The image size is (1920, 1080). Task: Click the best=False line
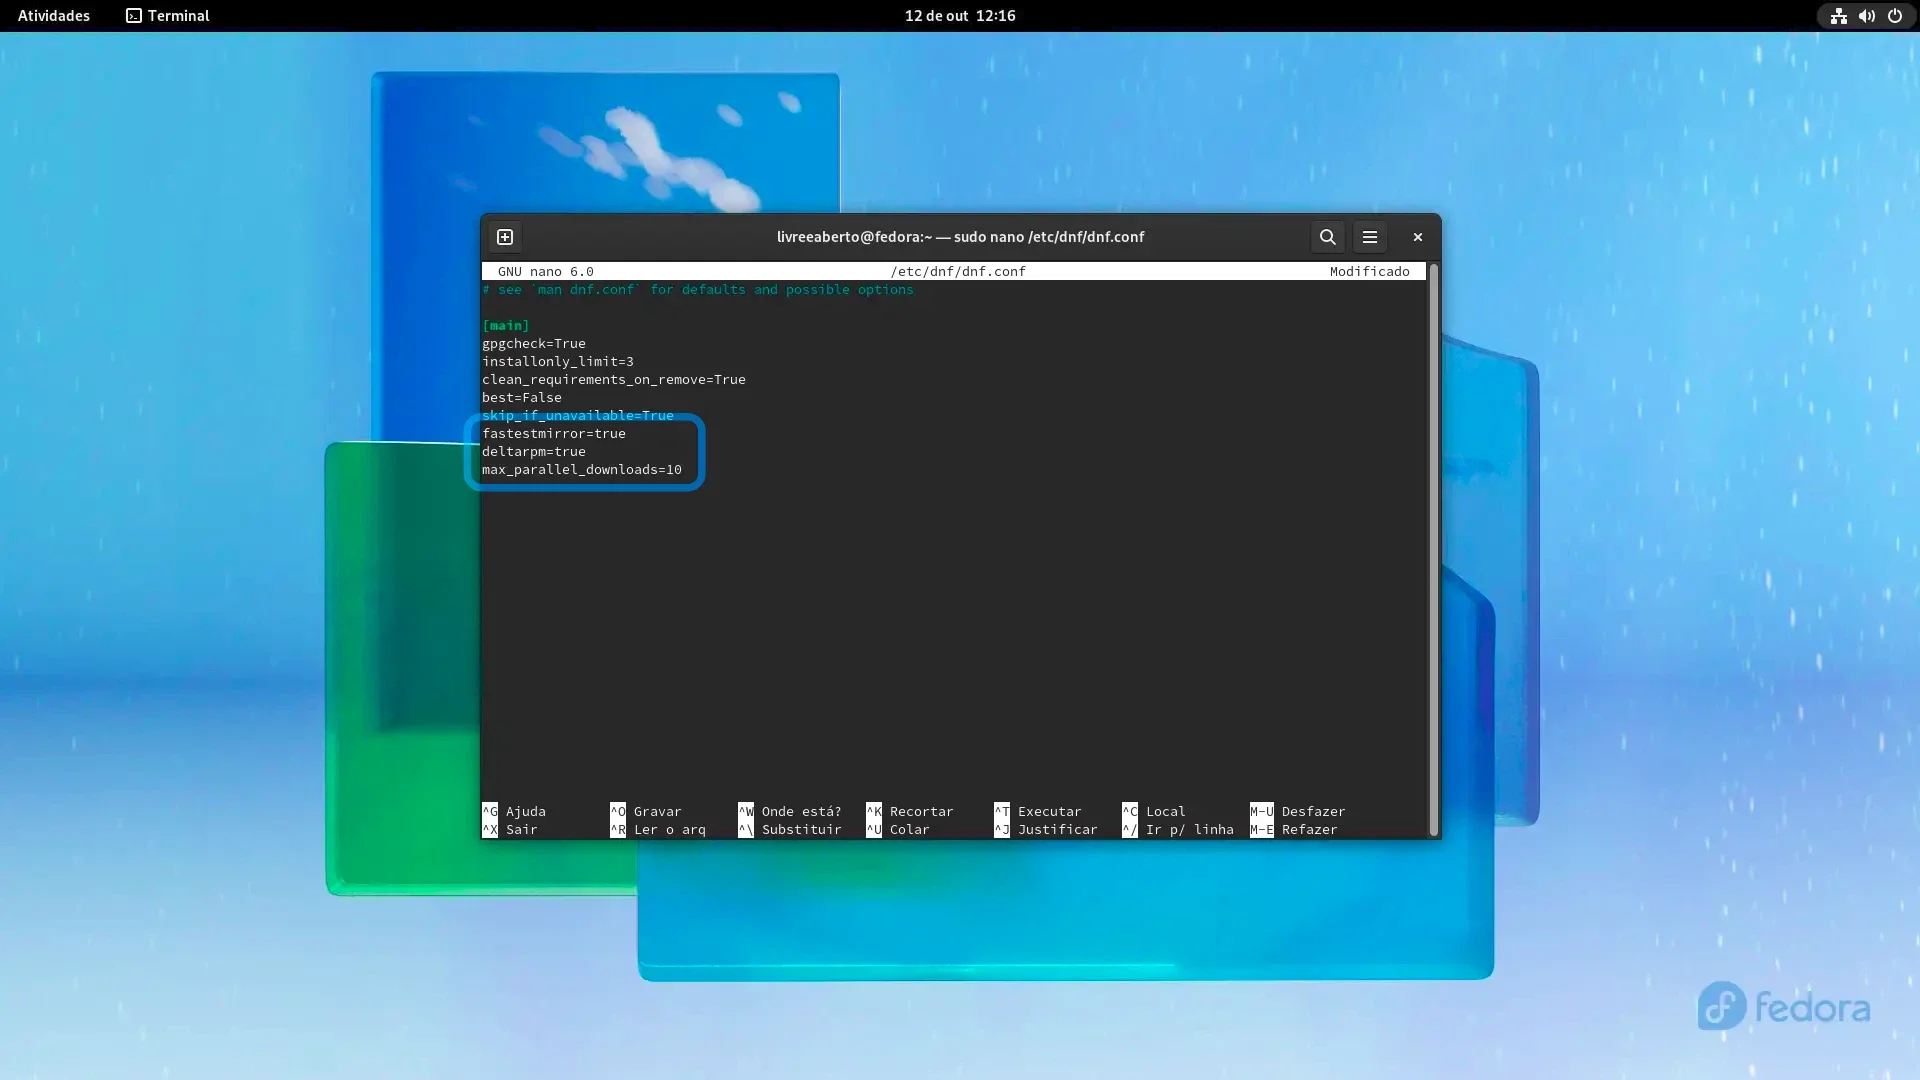point(522,397)
